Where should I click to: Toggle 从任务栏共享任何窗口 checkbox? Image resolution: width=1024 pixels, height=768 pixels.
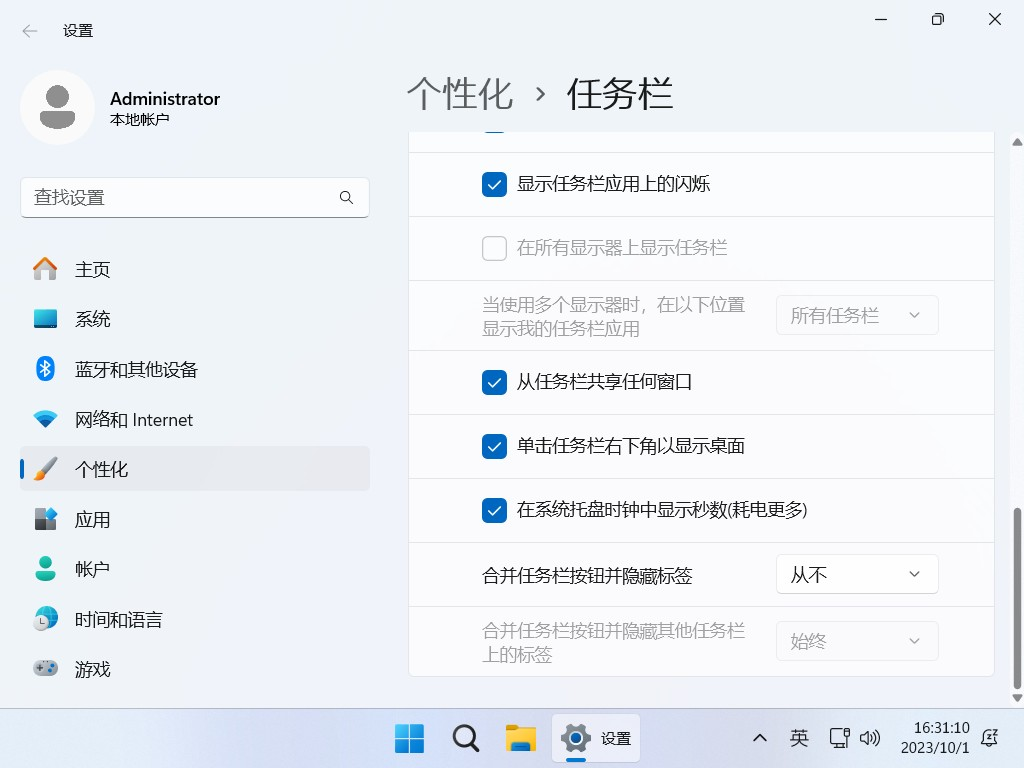[494, 382]
